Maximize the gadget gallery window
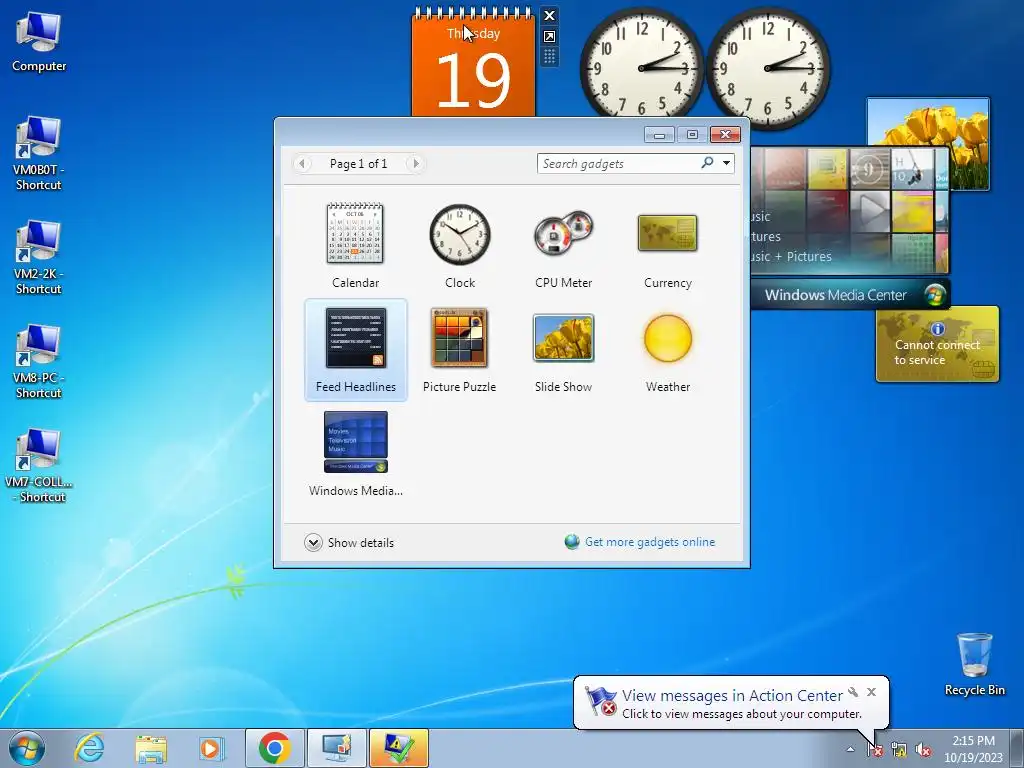This screenshot has height=768, width=1024. coord(692,135)
